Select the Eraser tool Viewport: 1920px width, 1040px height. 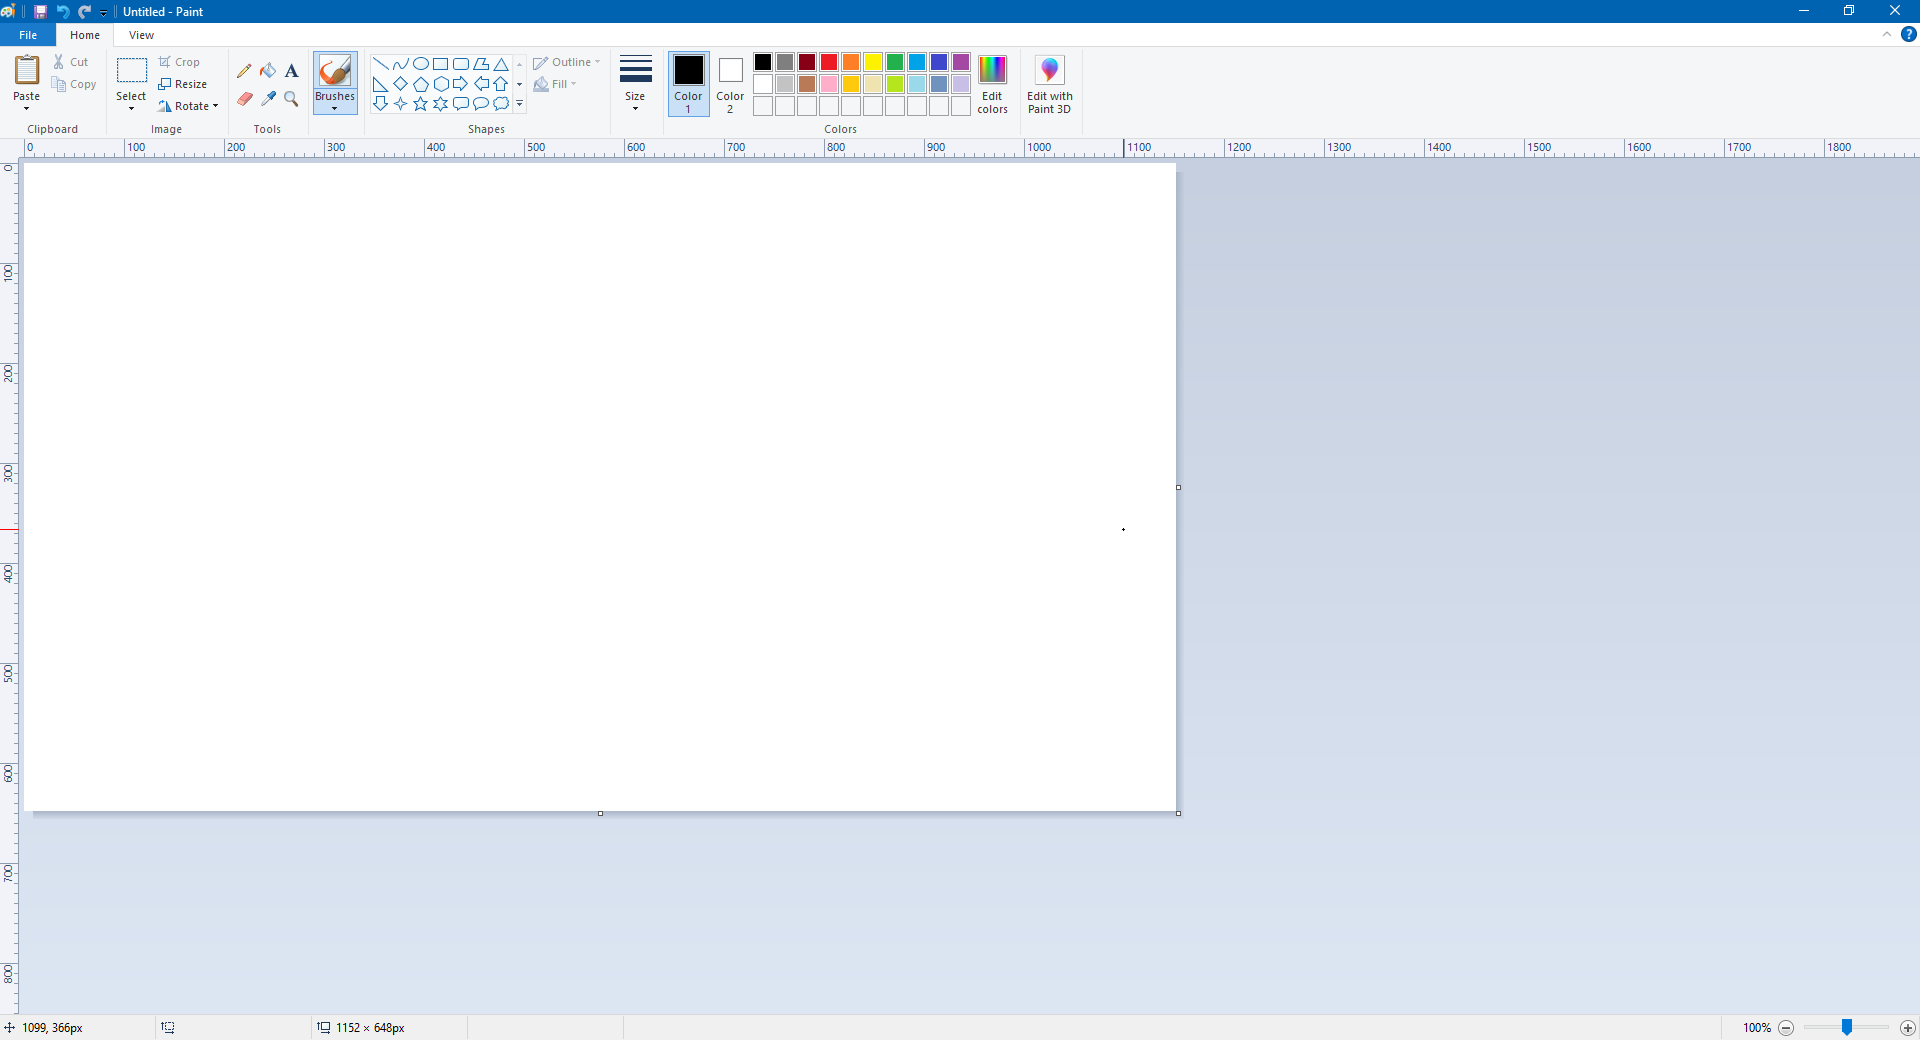[x=244, y=98]
